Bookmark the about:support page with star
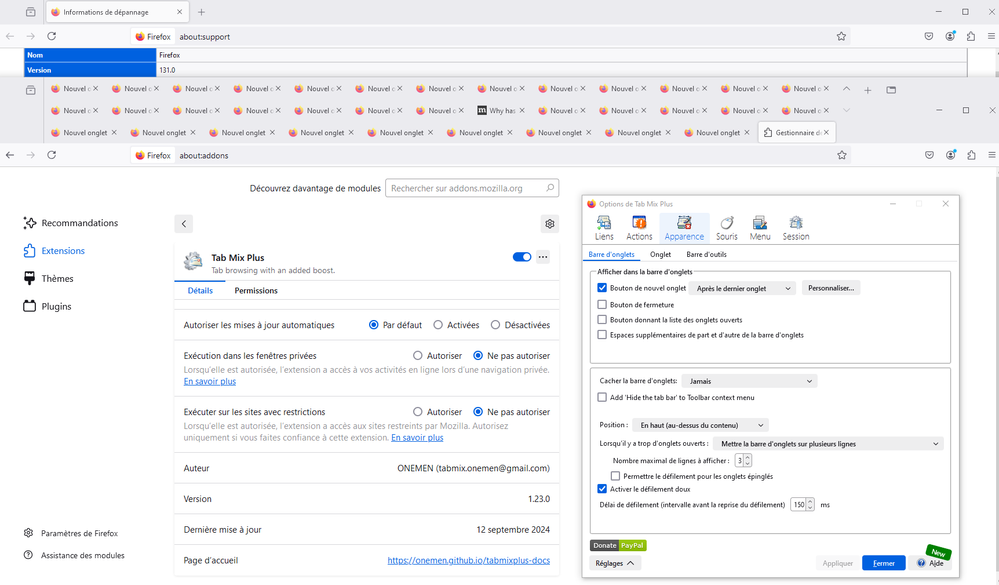999x585 pixels. point(841,36)
